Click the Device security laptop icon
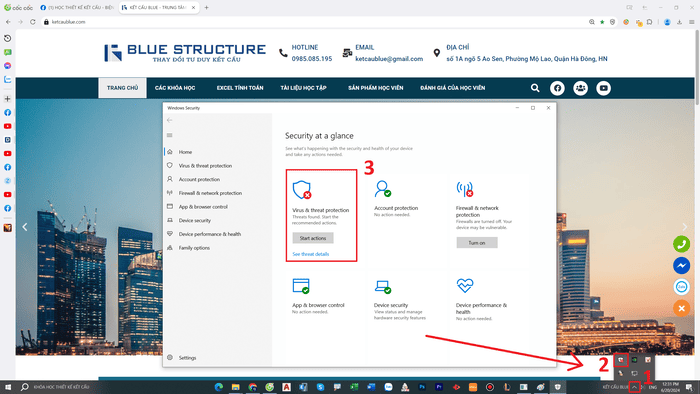This screenshot has height=394, width=700. tap(383, 286)
